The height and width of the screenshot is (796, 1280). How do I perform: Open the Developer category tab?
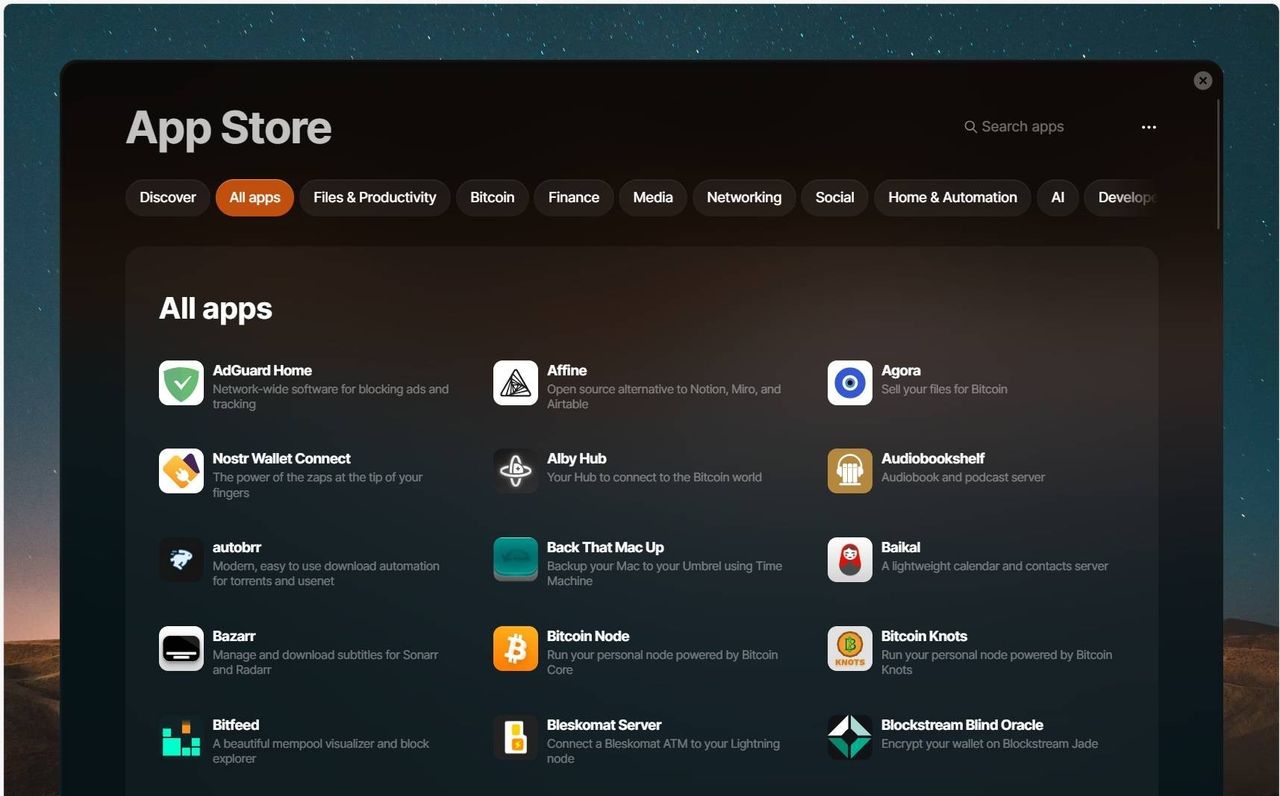pos(1122,197)
